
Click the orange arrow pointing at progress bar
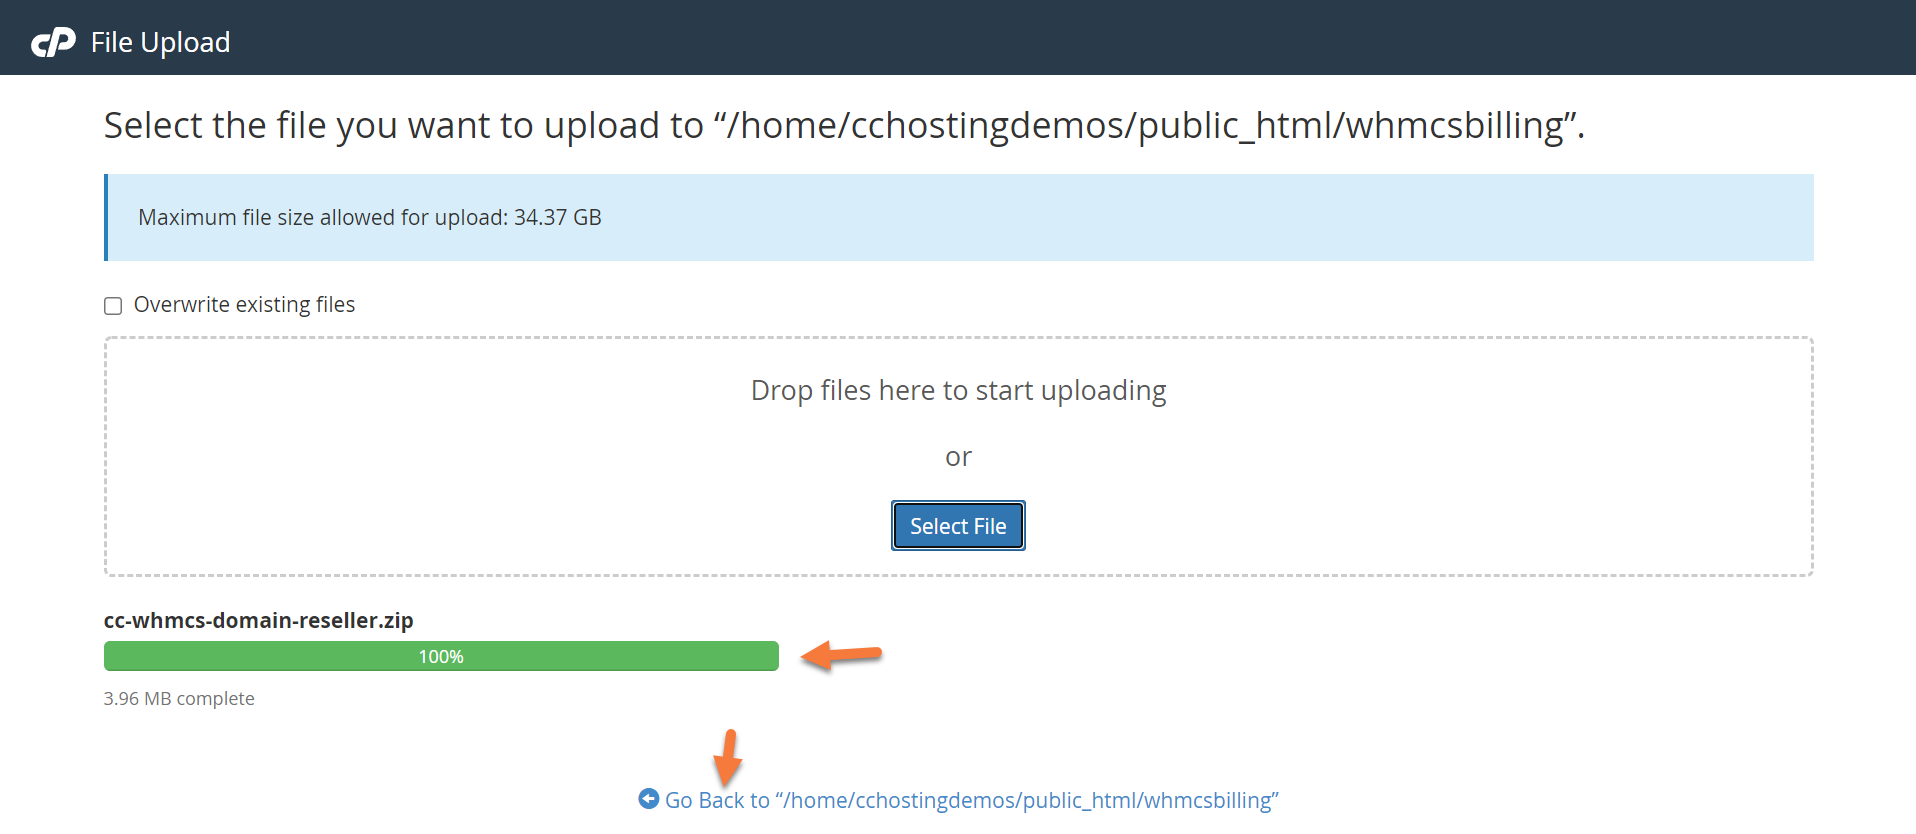(841, 655)
